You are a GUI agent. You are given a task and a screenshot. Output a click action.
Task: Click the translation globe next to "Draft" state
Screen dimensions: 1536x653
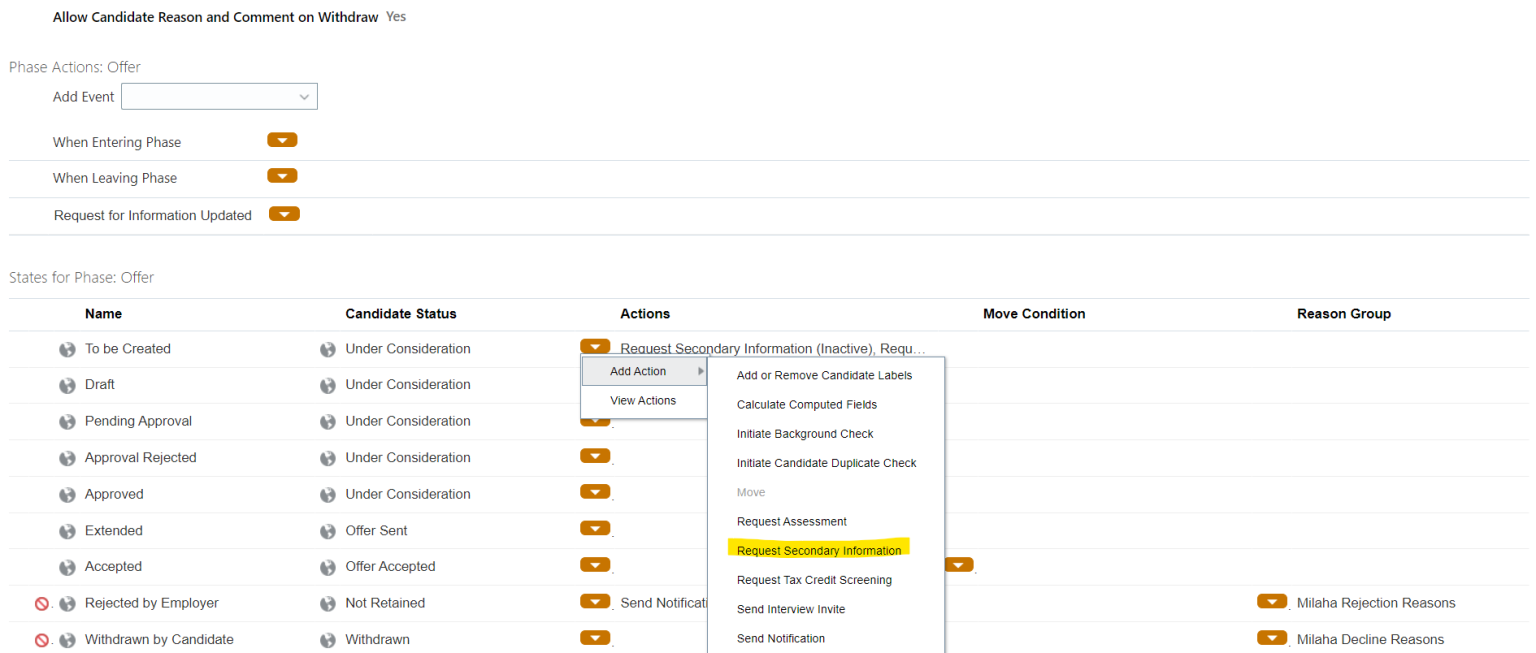pyautogui.click(x=66, y=384)
